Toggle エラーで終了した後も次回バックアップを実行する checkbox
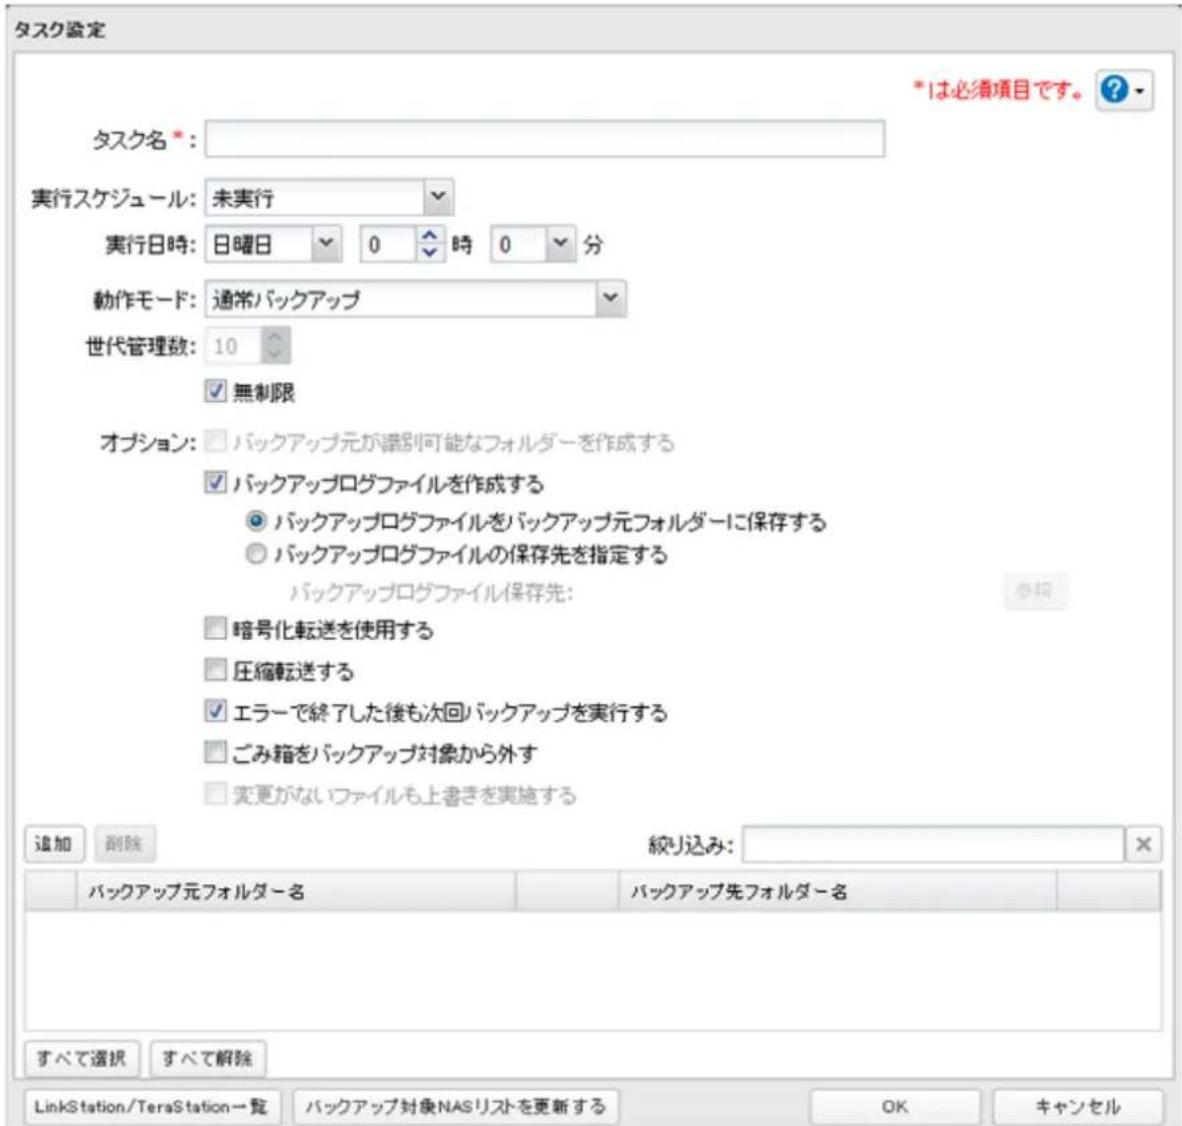1182x1126 pixels. 215,711
